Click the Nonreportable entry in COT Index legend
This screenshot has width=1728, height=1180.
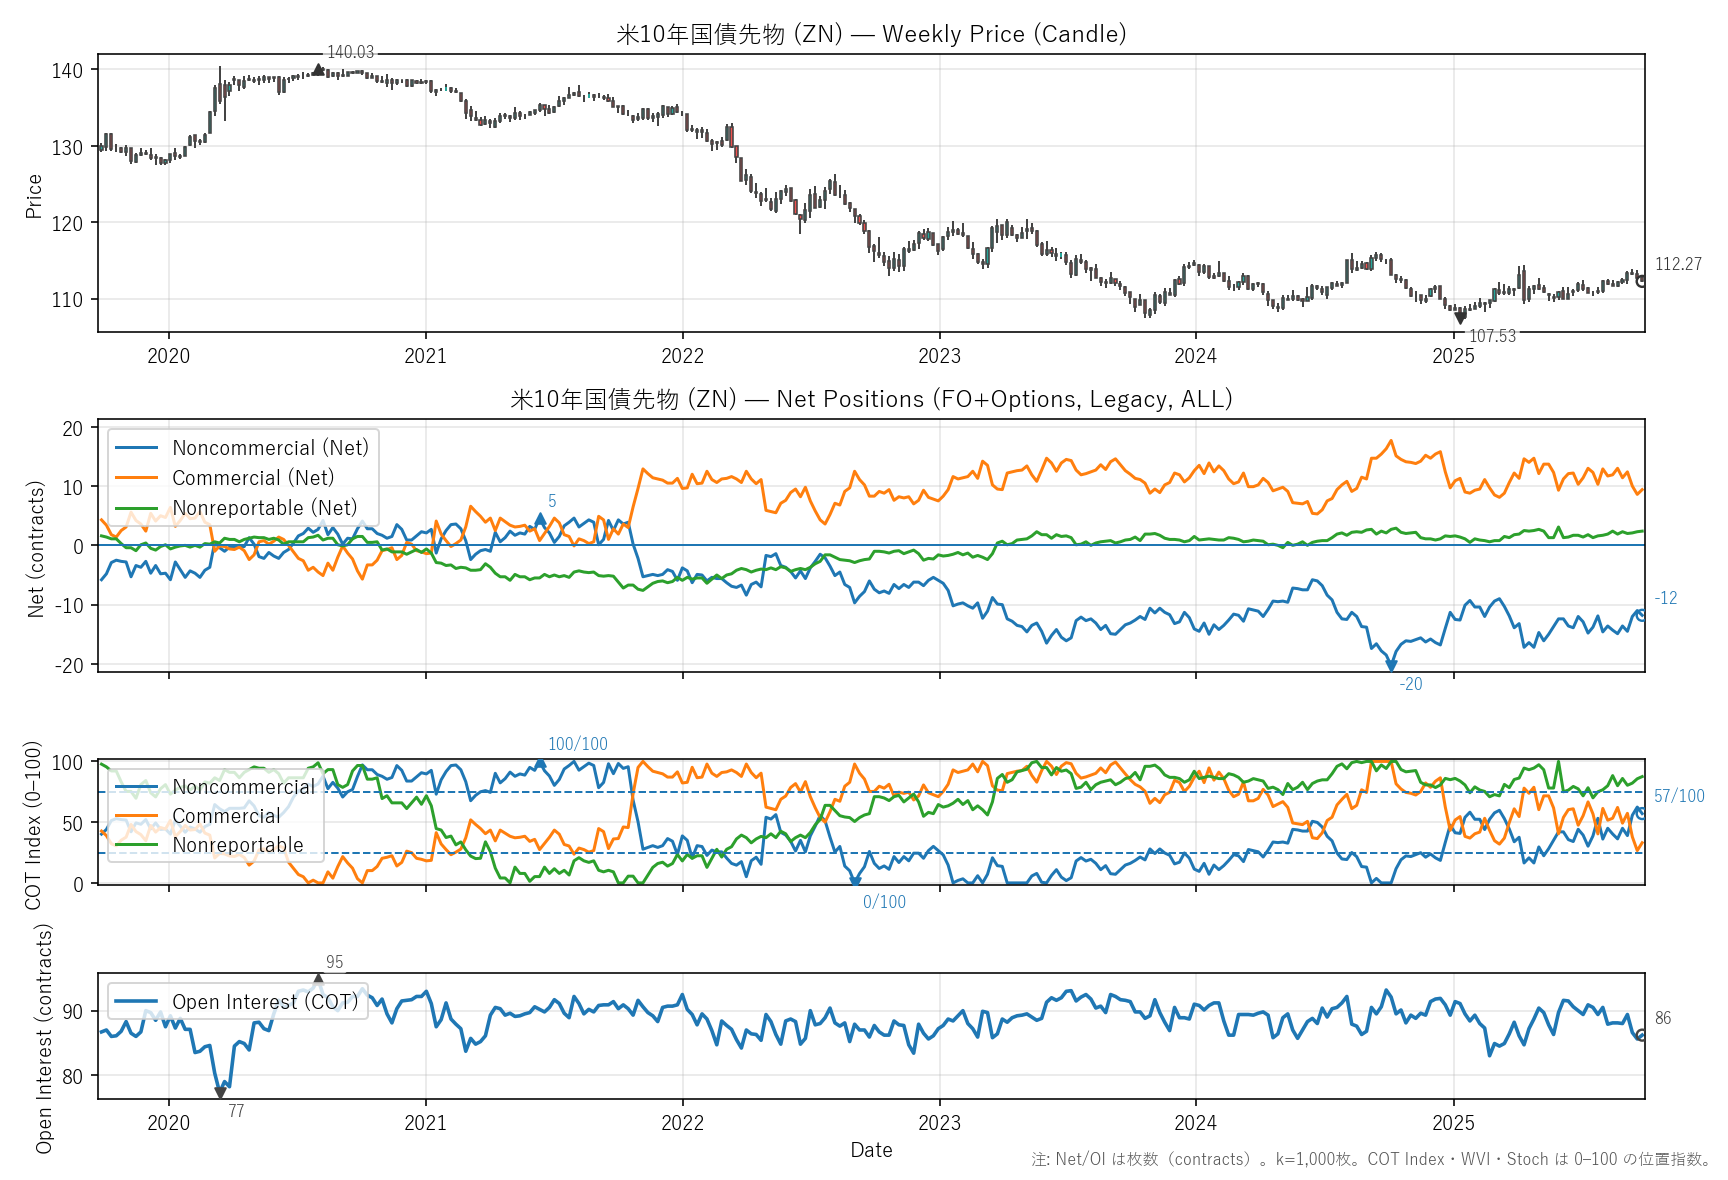(x=237, y=845)
